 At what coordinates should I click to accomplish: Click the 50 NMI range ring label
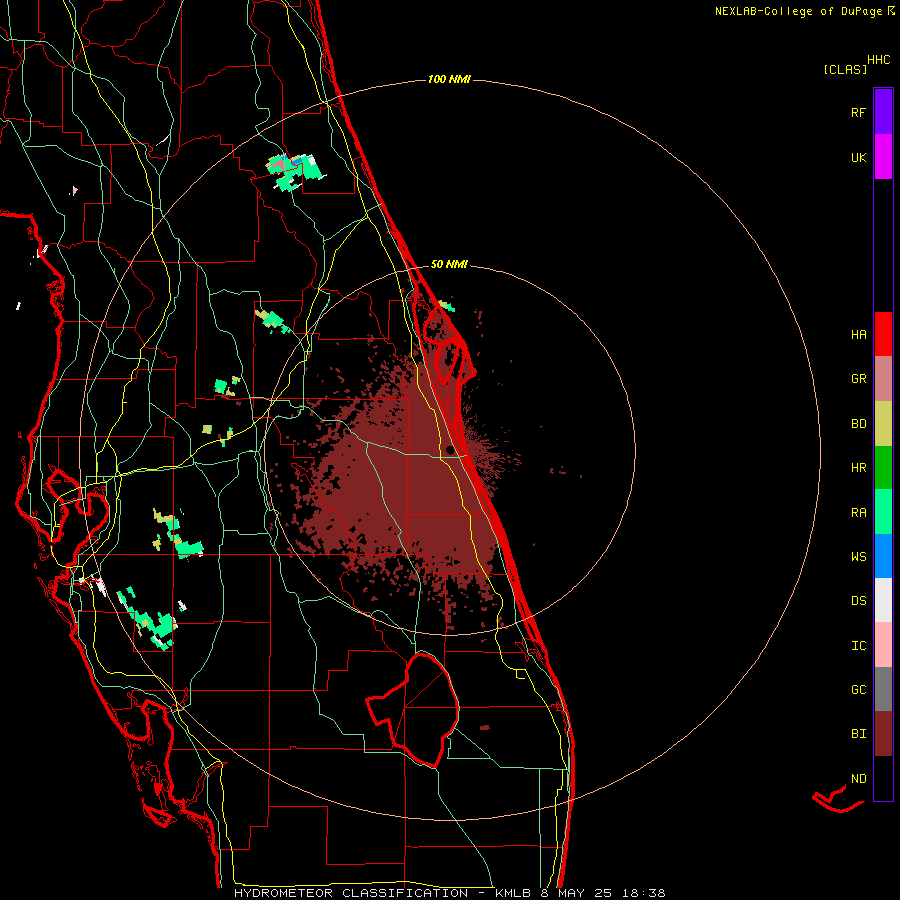(x=449, y=264)
